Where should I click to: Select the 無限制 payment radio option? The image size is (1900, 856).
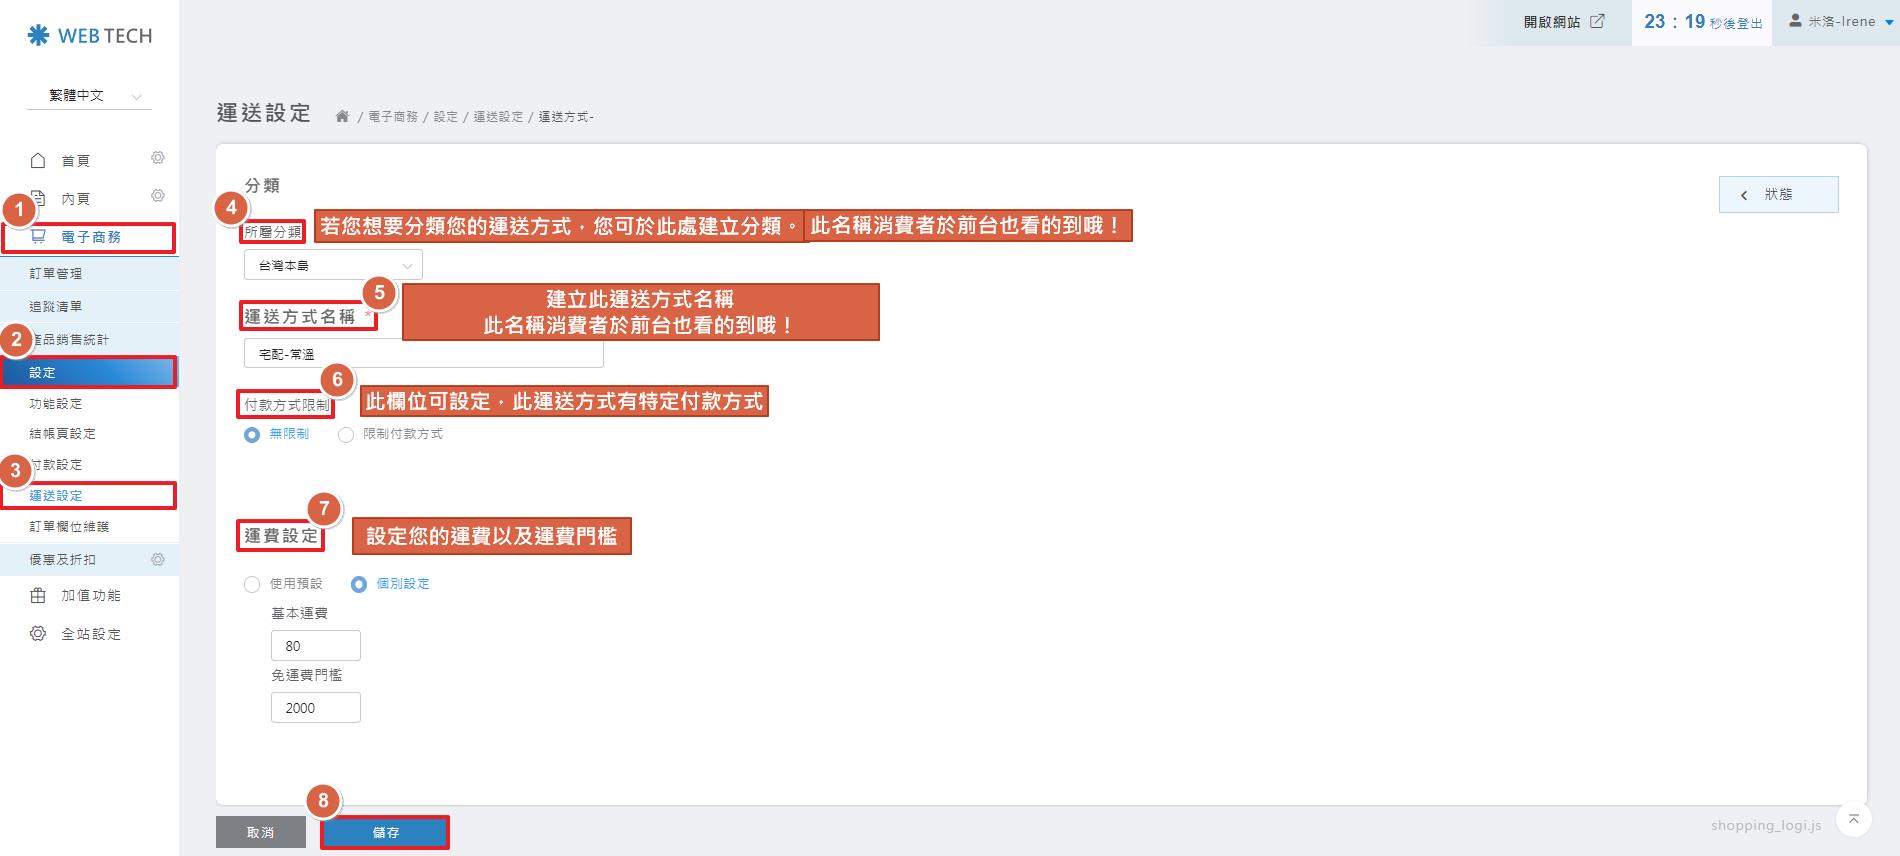pyautogui.click(x=252, y=435)
